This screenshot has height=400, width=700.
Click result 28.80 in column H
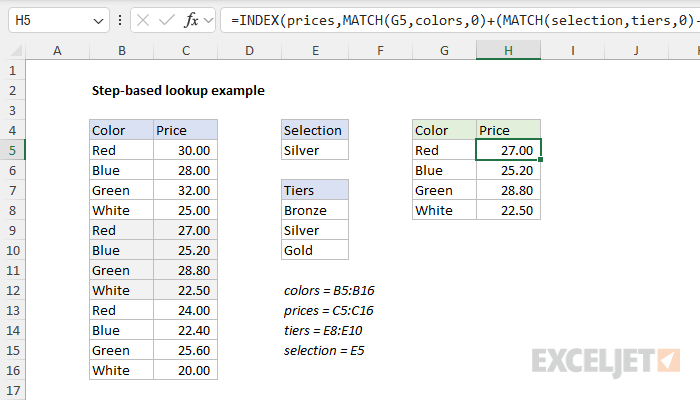click(x=508, y=191)
